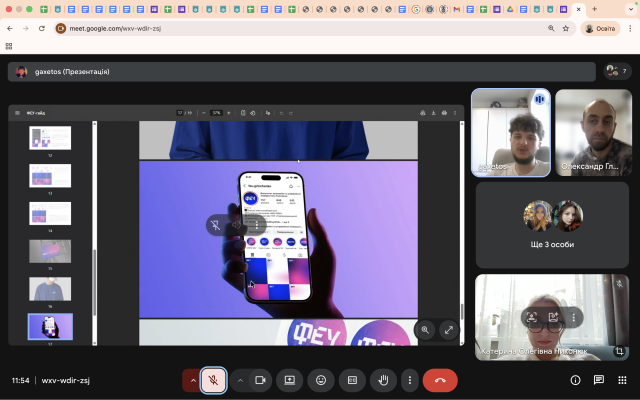The width and height of the screenshot is (640, 400).
Task: Expand video settings arrow beside the camera
Action: [240, 380]
